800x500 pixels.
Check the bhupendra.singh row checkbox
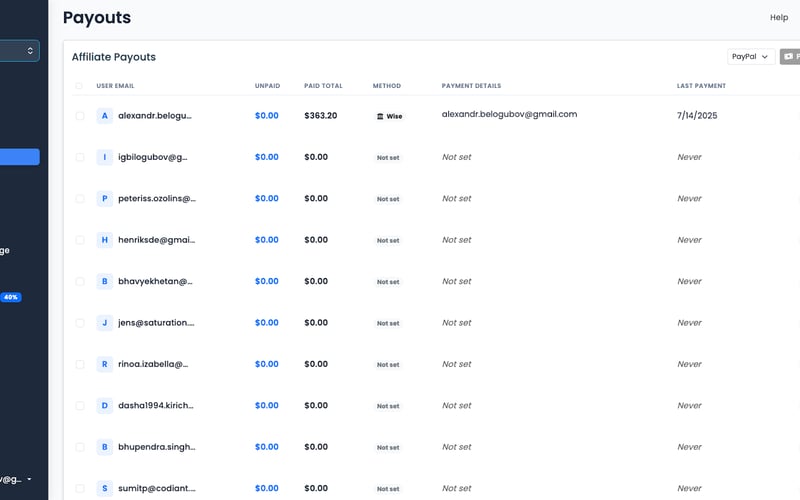[80, 447]
